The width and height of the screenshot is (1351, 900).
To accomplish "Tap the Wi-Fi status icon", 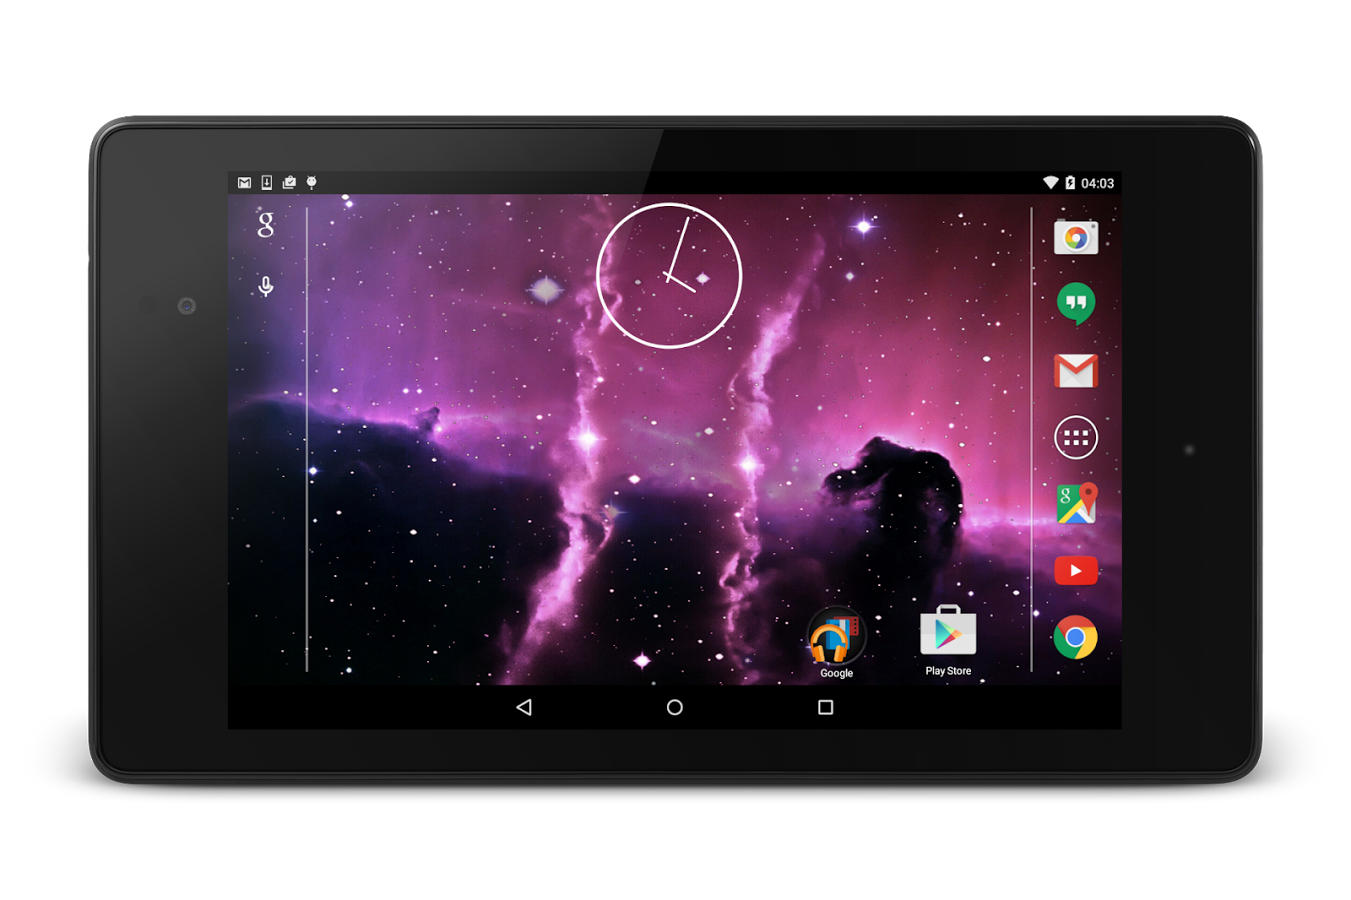I will point(1050,182).
